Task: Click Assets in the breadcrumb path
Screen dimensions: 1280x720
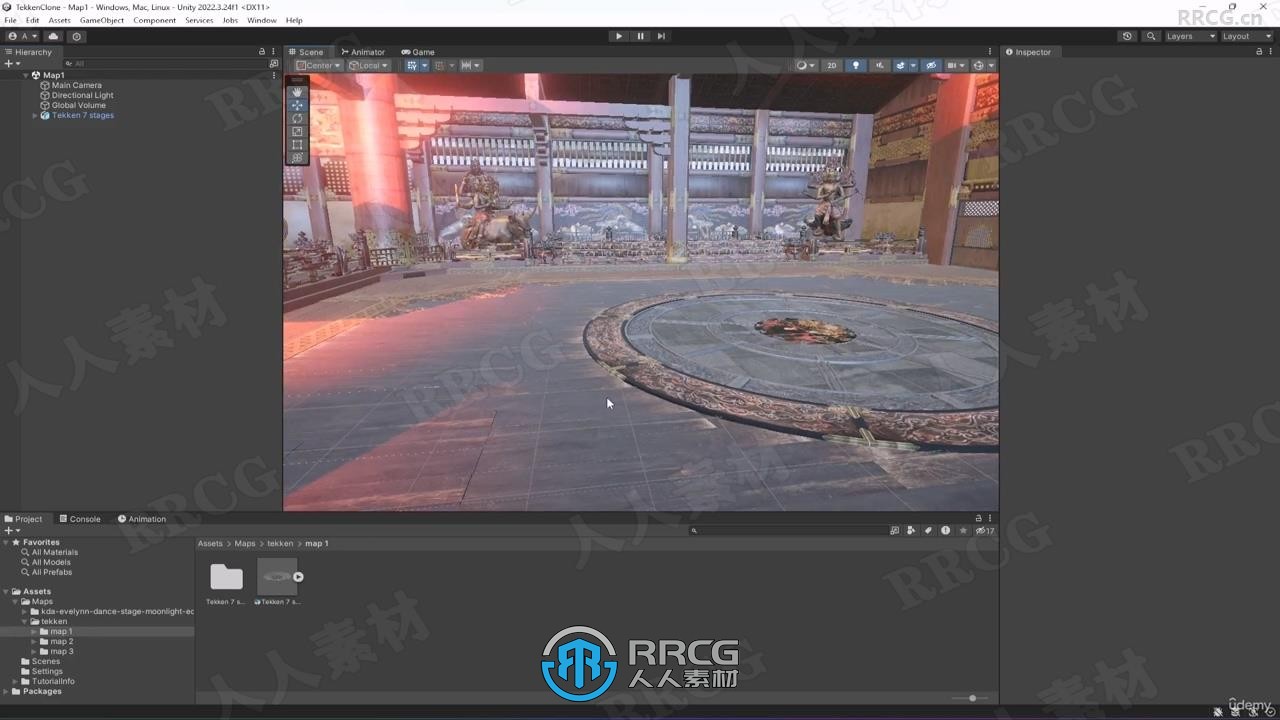Action: [x=210, y=543]
